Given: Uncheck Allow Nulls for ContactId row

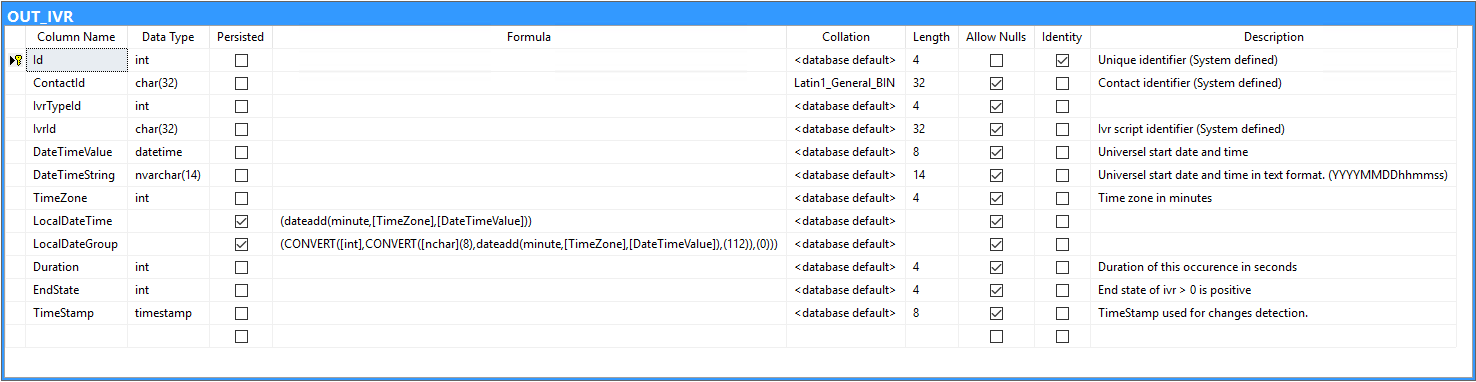Looking at the screenshot, I should point(996,83).
